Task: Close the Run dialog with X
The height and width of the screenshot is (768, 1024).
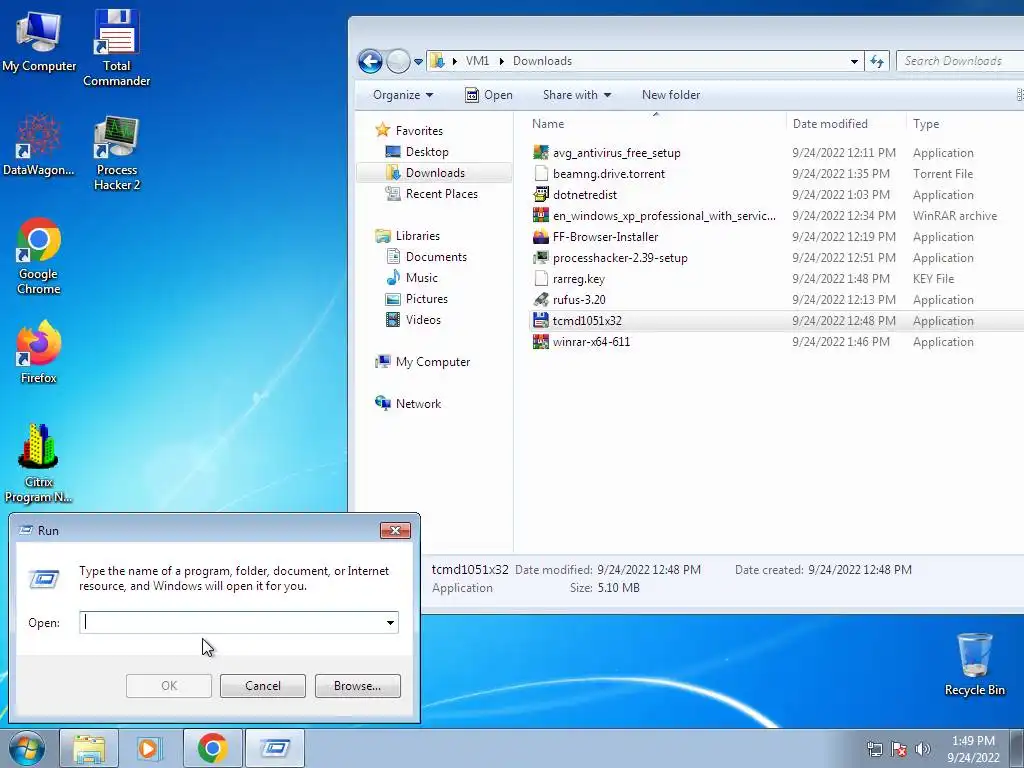Action: 395,530
